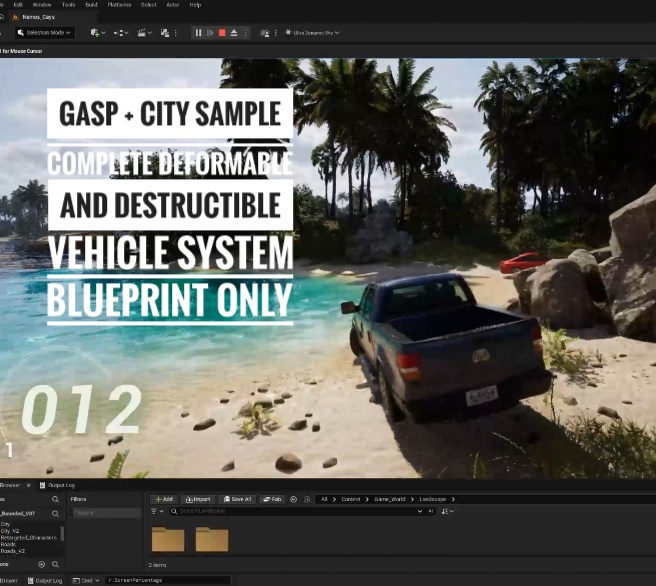Open the quick add content dropdown
The height and width of the screenshot is (586, 656).
(98, 33)
